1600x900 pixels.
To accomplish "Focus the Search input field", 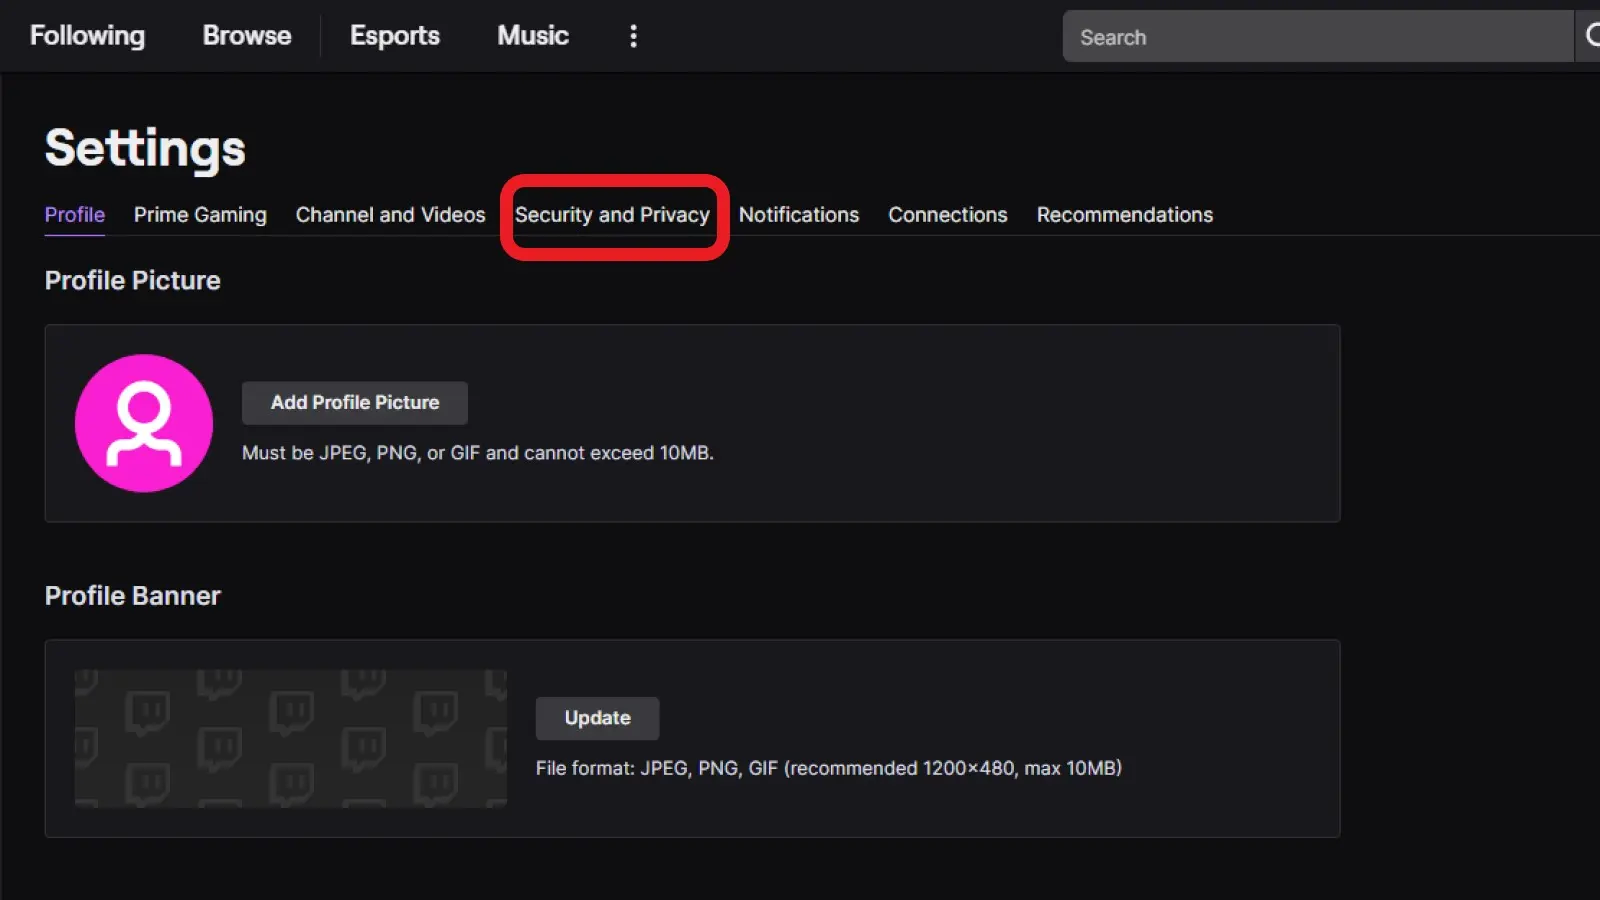I will 1318,37.
